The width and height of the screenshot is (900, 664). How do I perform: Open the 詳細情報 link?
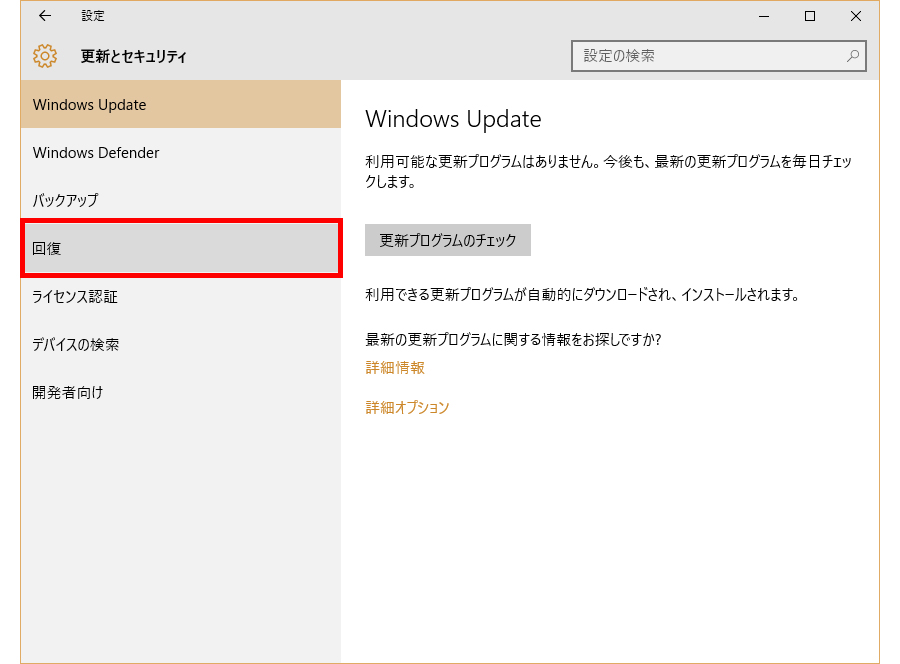(395, 368)
